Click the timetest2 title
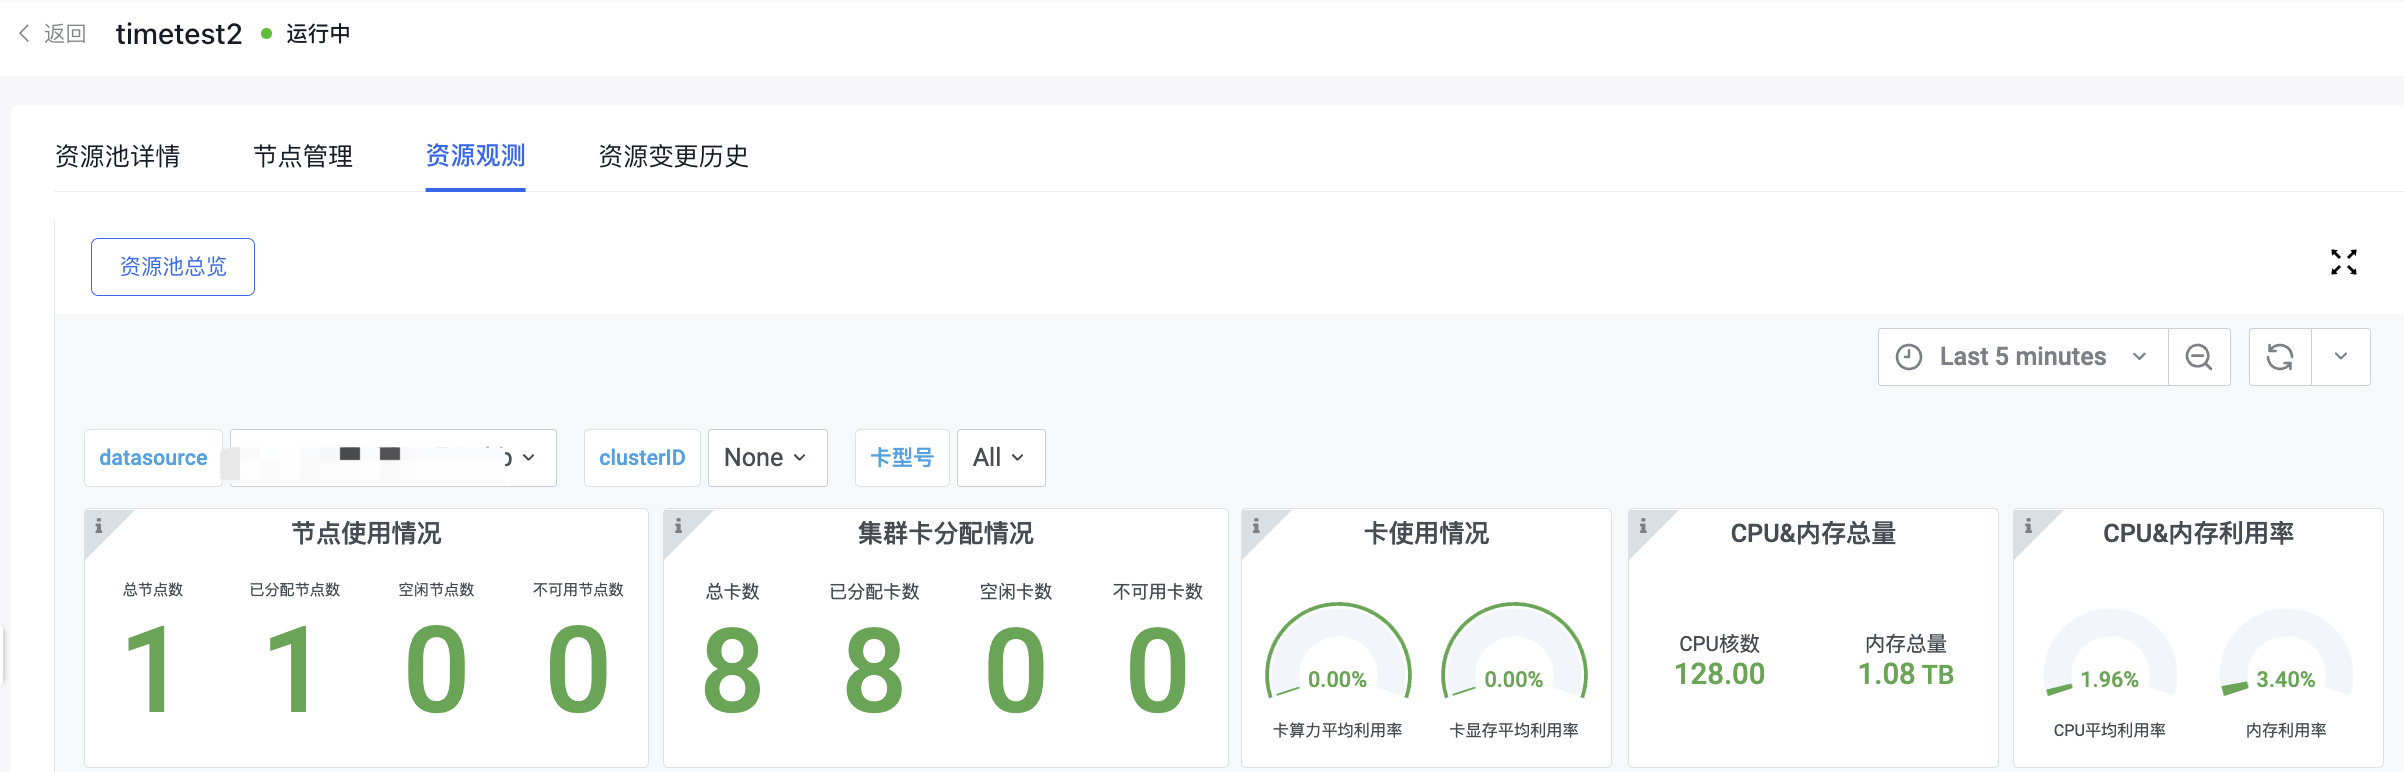2404x772 pixels. (179, 34)
